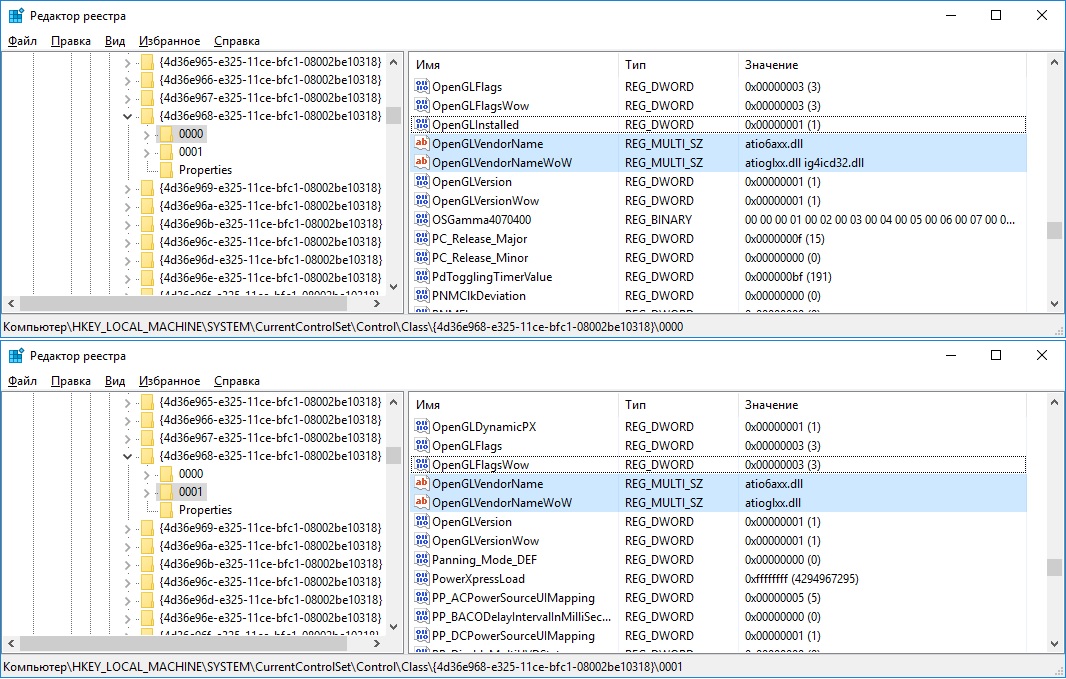Open the Файл menu in upper window
Screen dimensions: 1066x679
(22, 41)
